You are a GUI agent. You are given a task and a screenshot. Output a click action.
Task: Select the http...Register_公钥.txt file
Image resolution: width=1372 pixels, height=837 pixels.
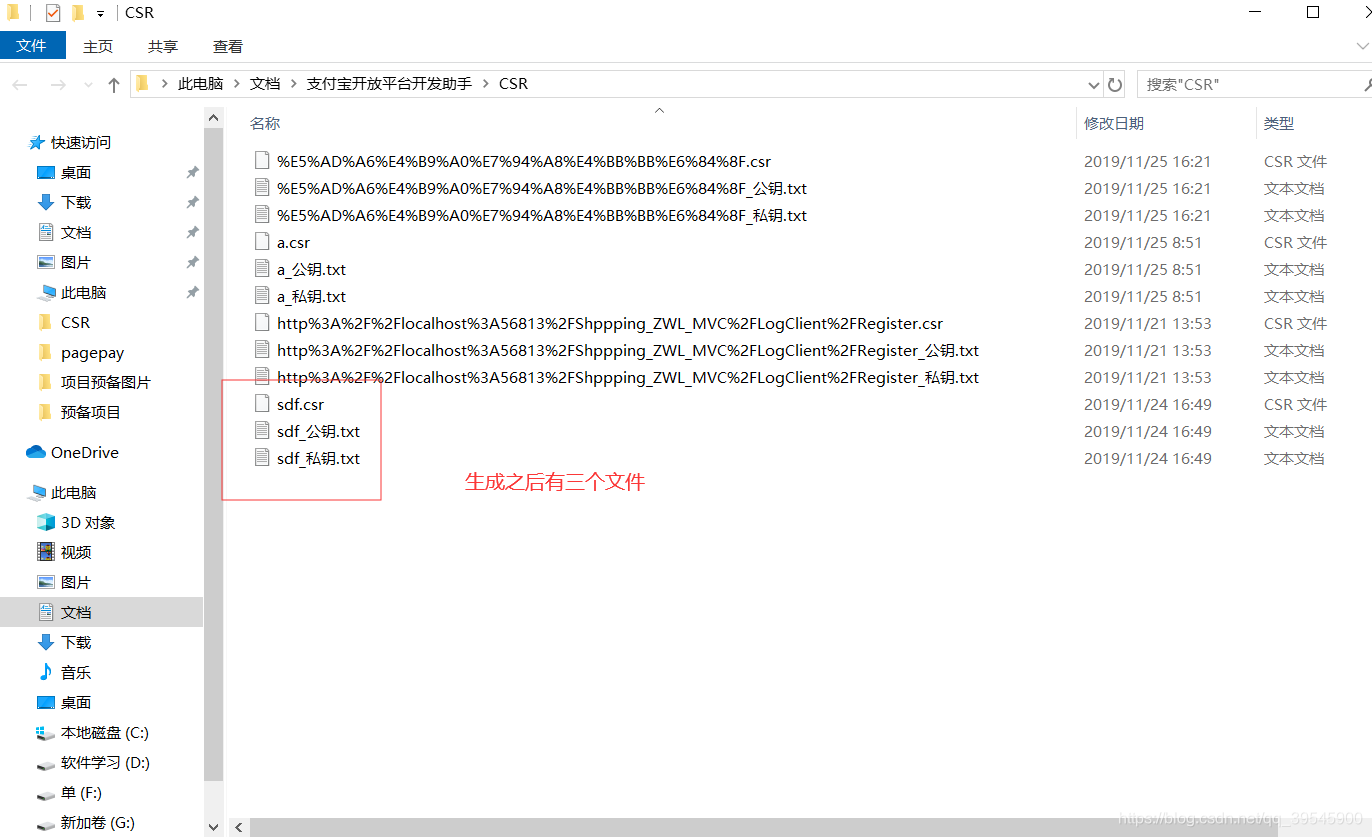[628, 350]
